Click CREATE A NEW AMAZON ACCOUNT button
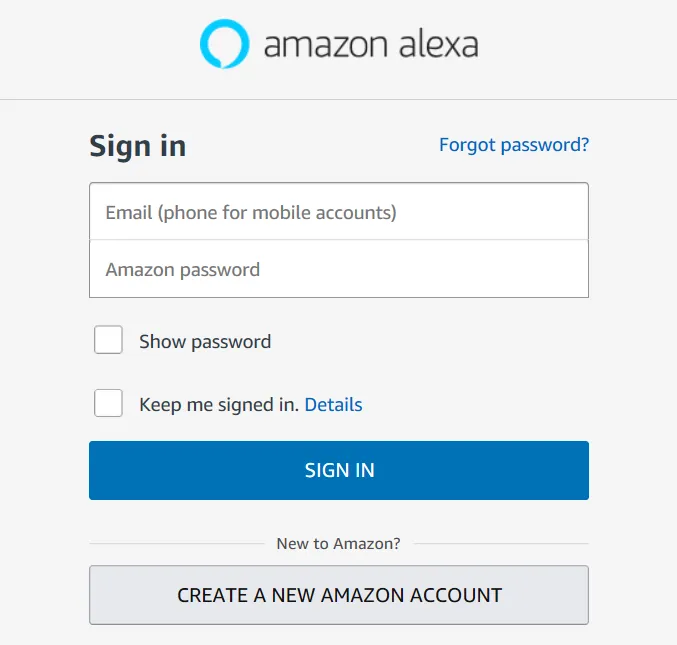677x645 pixels. point(339,595)
